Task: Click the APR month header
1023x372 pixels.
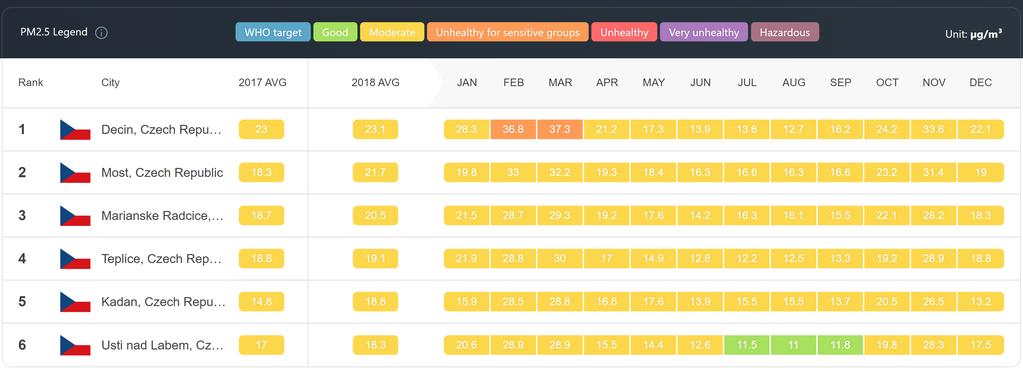Action: (x=607, y=83)
